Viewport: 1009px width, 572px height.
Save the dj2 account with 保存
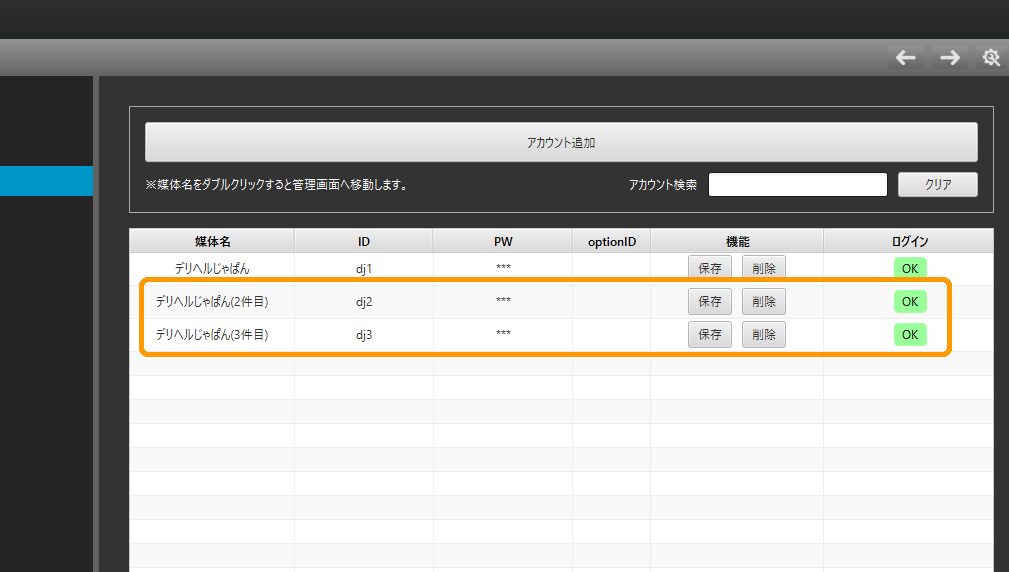710,302
